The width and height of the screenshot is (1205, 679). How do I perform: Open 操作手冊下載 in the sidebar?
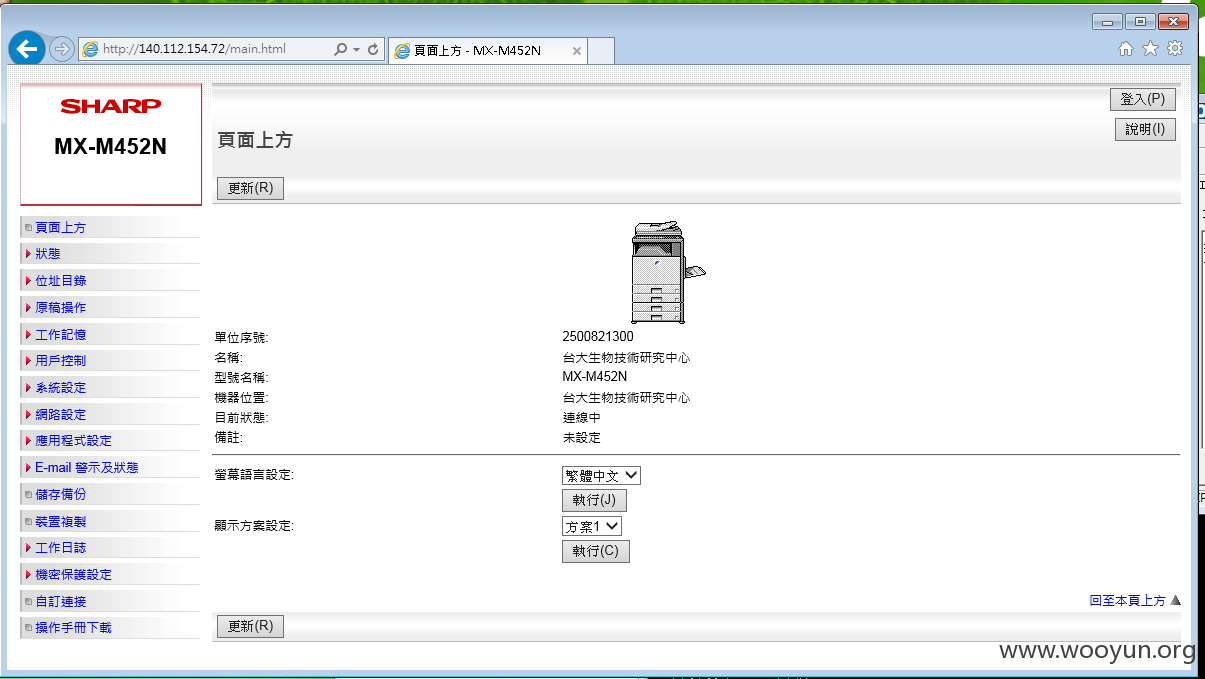[x=73, y=628]
